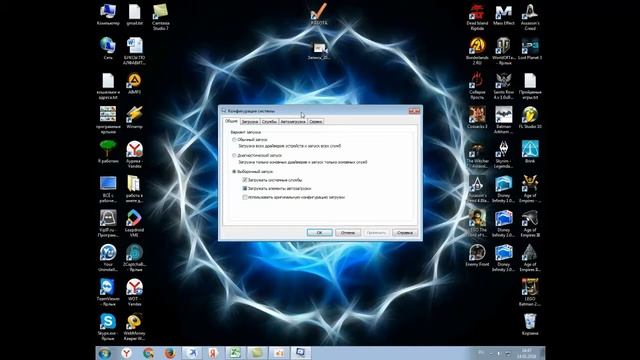Open the Windows Start menu
This screenshot has width=640, height=360.
point(105,353)
